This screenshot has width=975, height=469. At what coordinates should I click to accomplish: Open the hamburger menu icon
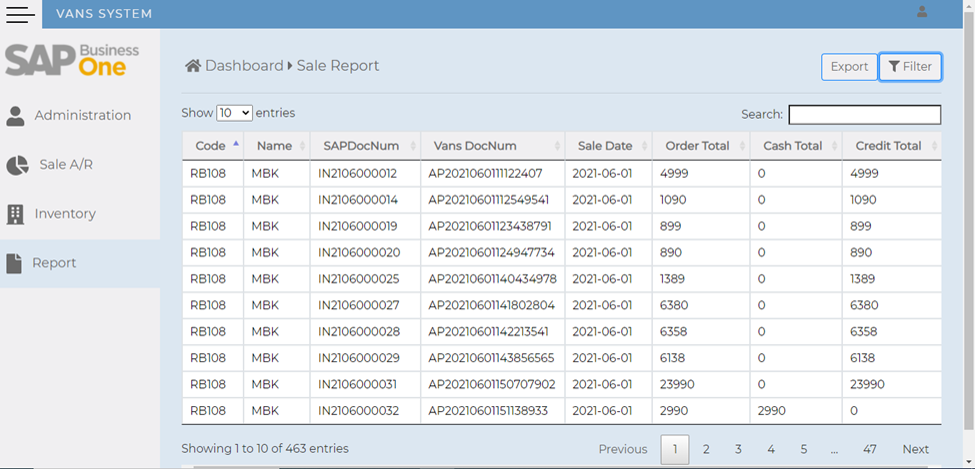coord(21,14)
